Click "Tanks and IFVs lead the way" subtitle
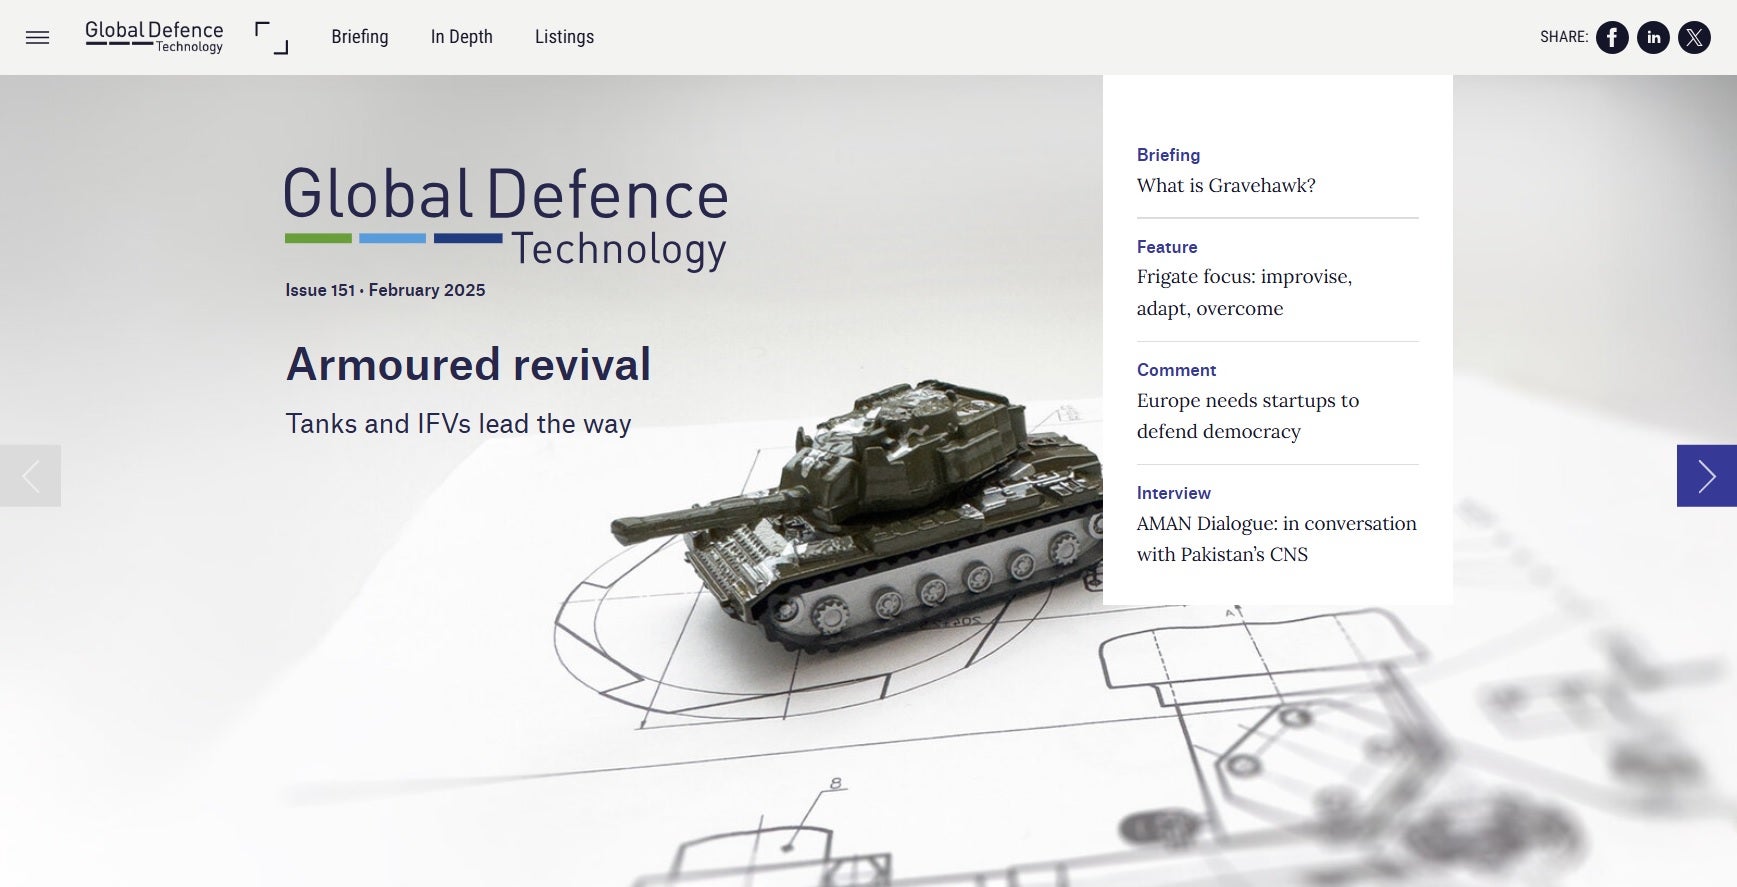This screenshot has height=887, width=1737. pyautogui.click(x=458, y=424)
